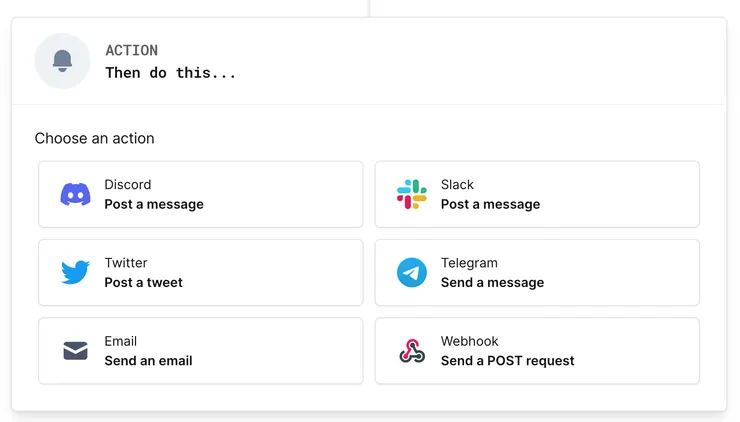The width and height of the screenshot is (740, 422).
Task: Pick "Send a POST request" action
Action: [x=507, y=360]
